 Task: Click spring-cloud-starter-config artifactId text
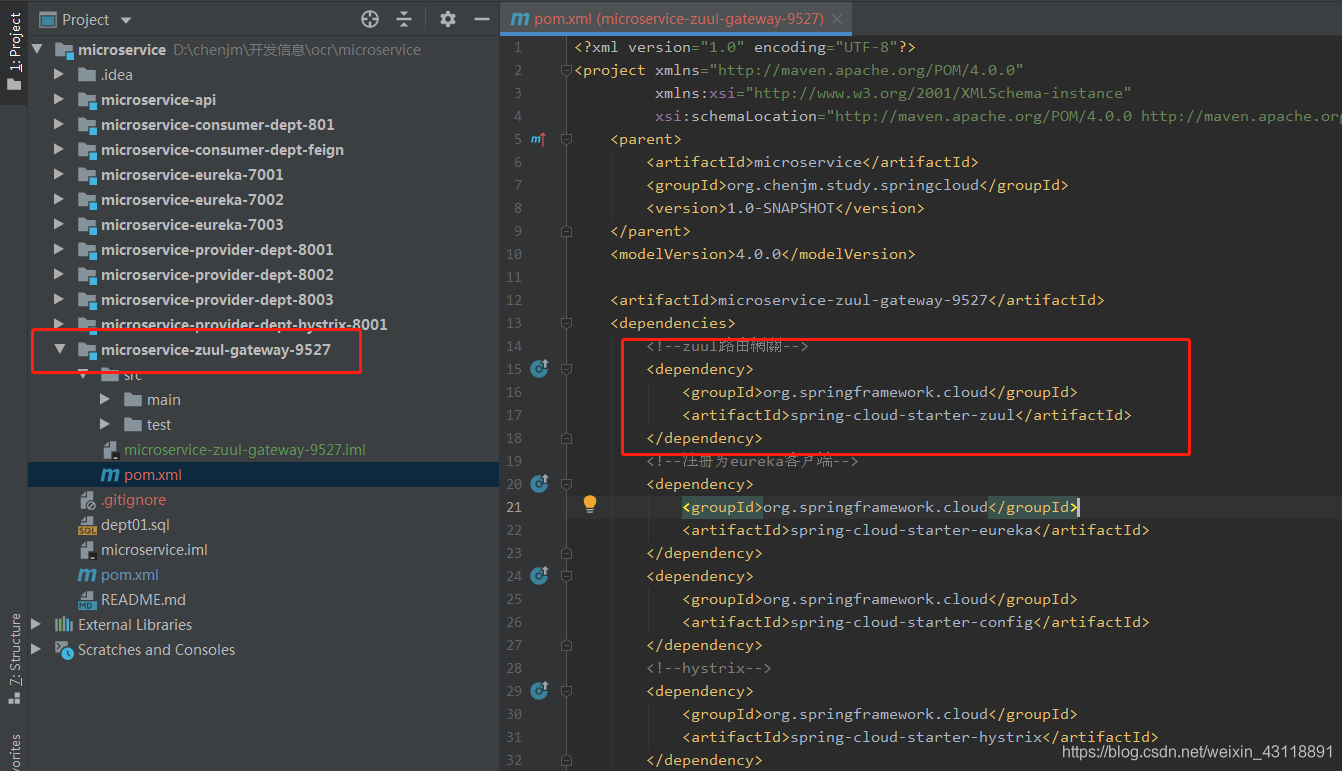pos(912,622)
